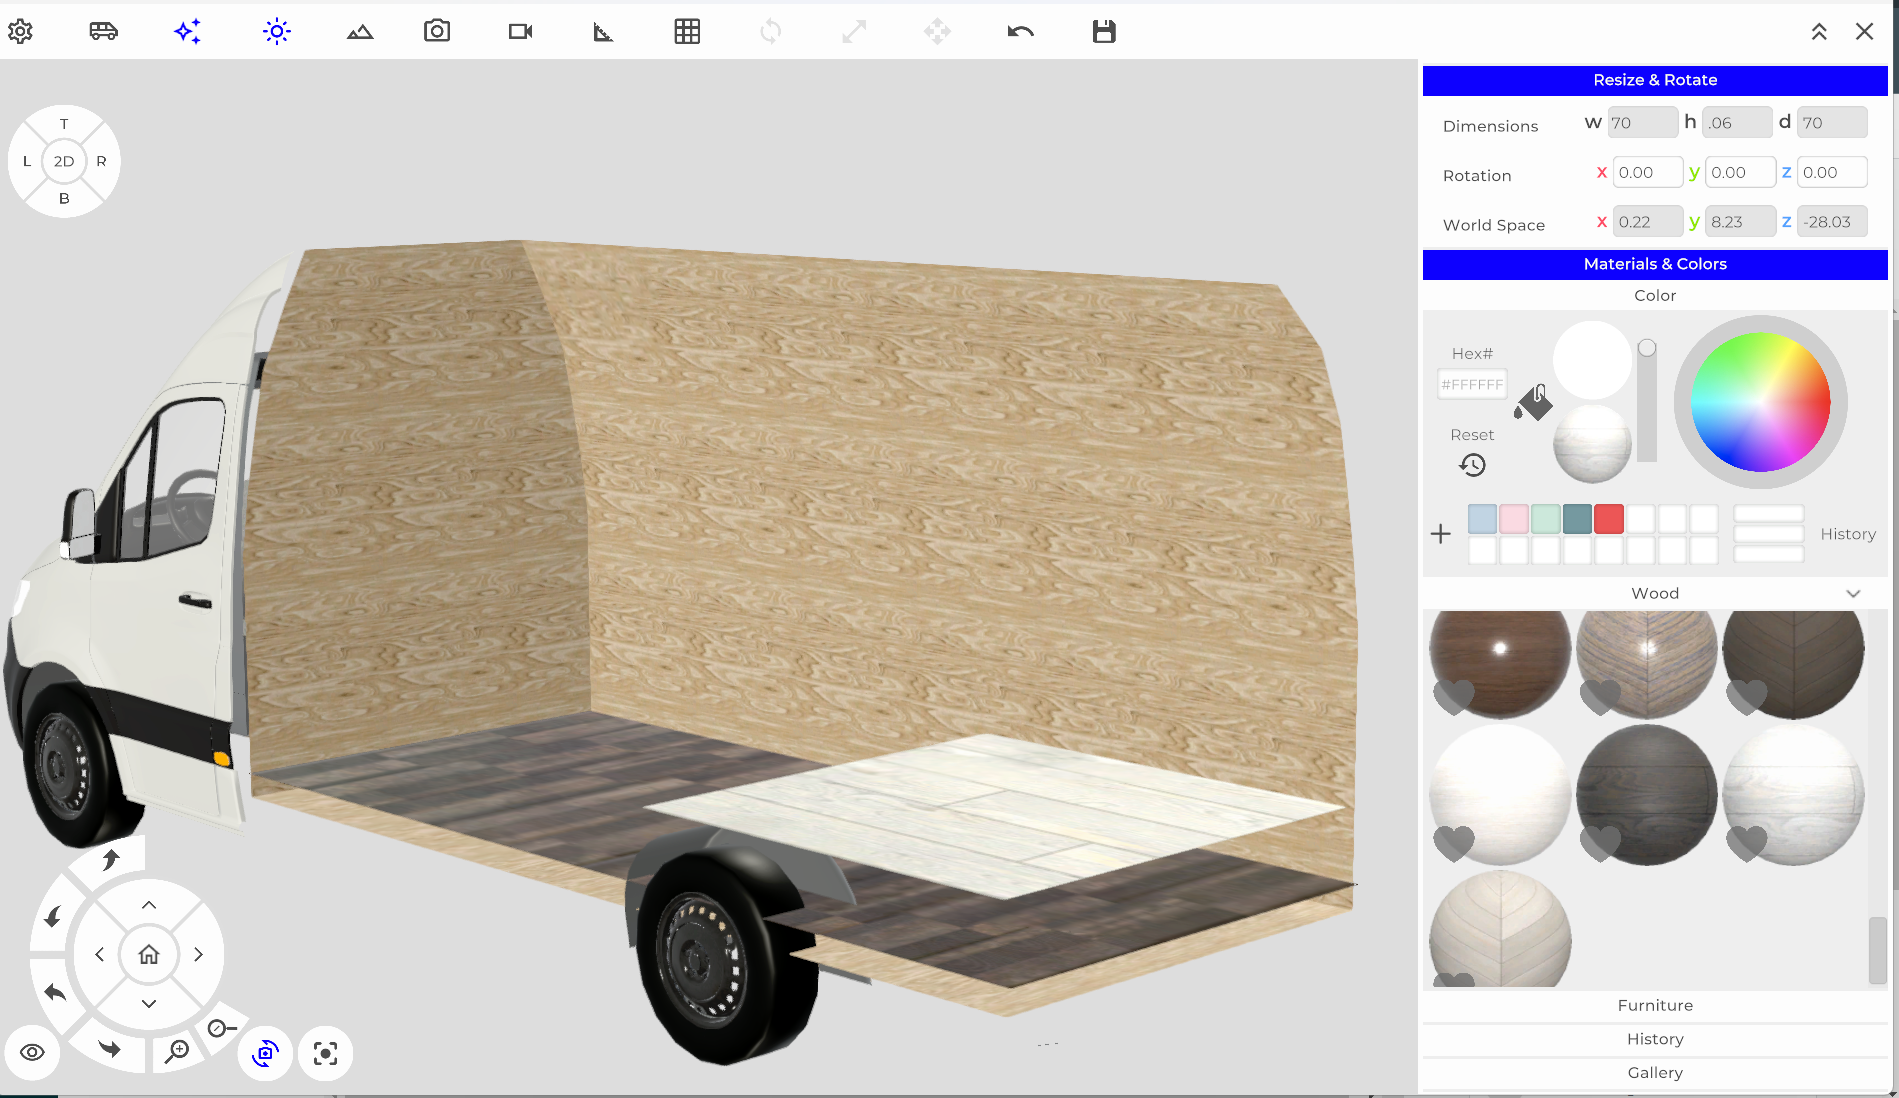Screen dimensions: 1899x1098
Task: Open the mountain landscape scenery icon
Action: coord(360,32)
